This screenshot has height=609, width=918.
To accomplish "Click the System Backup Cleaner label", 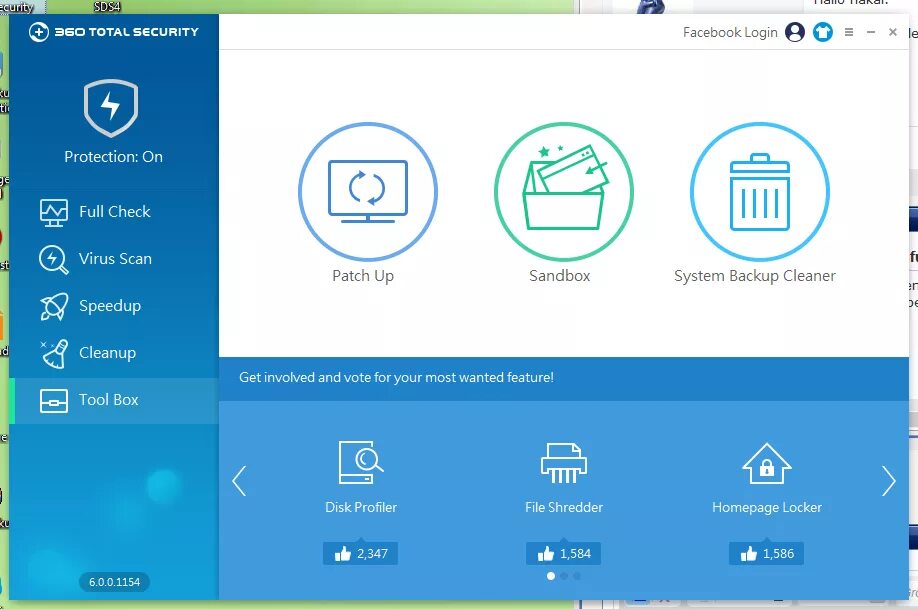I will click(755, 276).
